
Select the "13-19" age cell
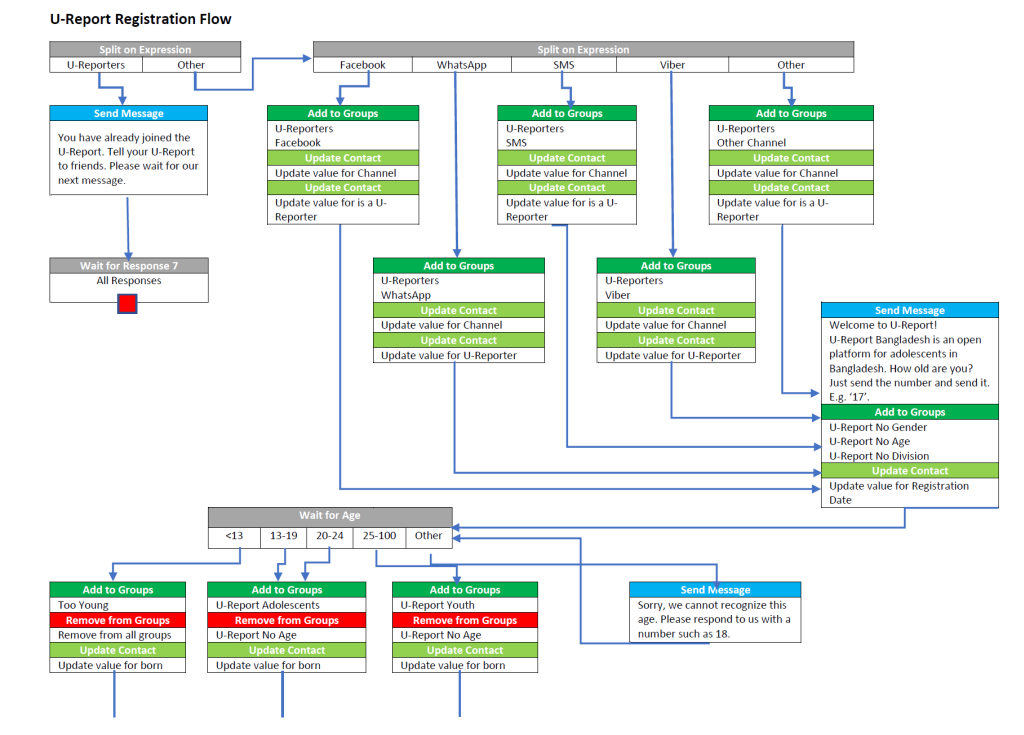(283, 536)
